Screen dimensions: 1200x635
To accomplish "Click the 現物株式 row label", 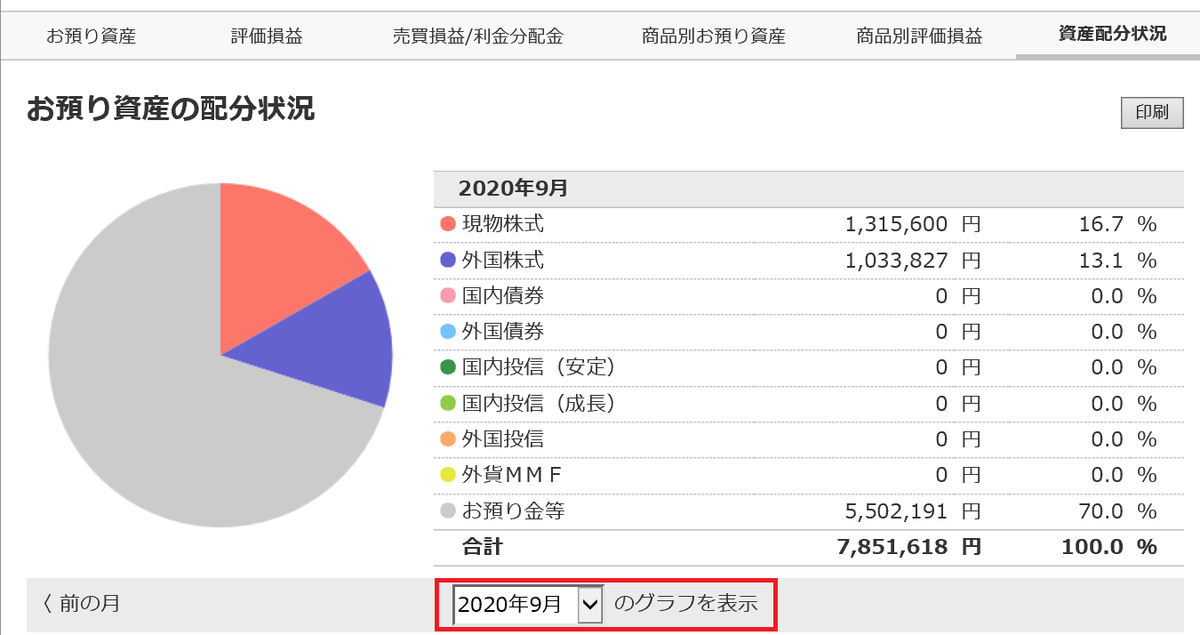I will coord(503,224).
